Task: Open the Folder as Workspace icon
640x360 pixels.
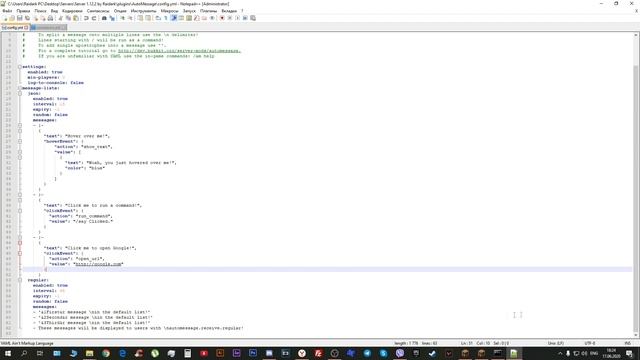Action: [x=204, y=18]
